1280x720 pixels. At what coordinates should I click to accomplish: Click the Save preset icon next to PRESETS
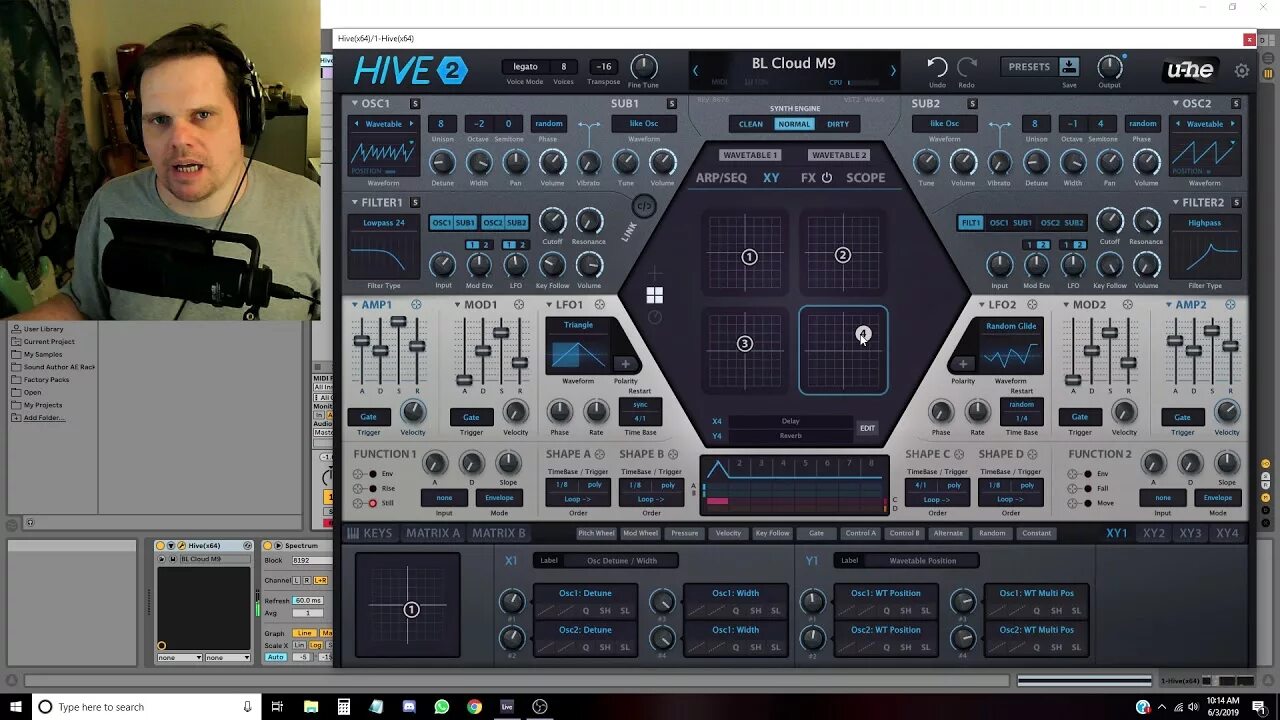point(1069,65)
